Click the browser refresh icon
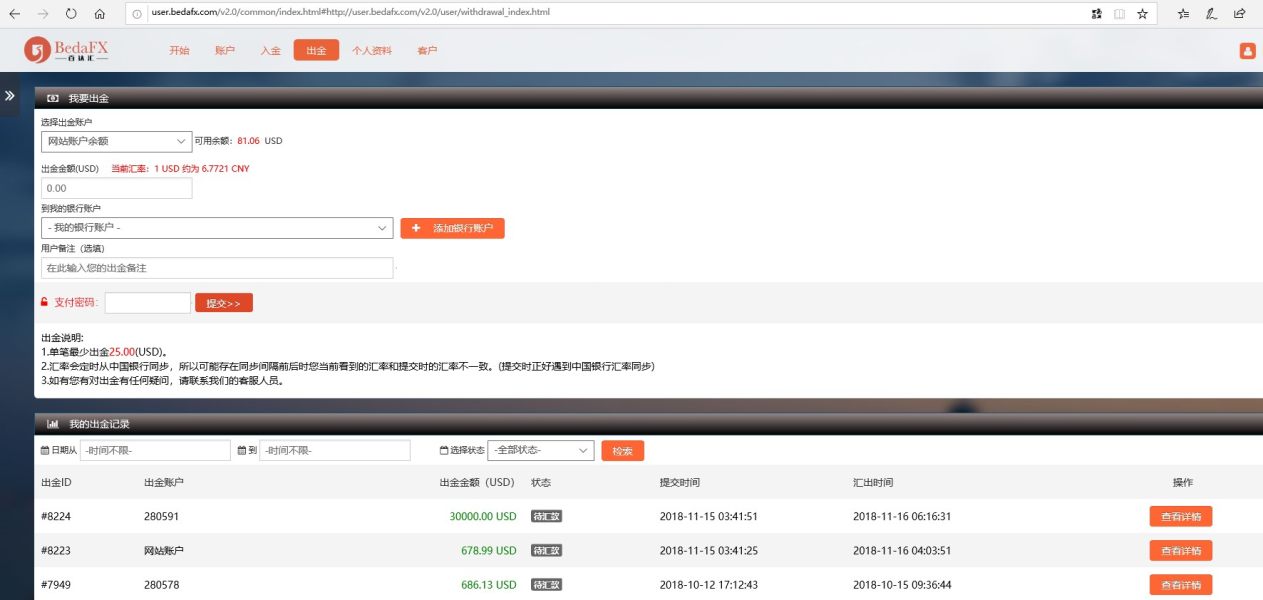Viewport: 1263px width, 600px height. tap(71, 14)
